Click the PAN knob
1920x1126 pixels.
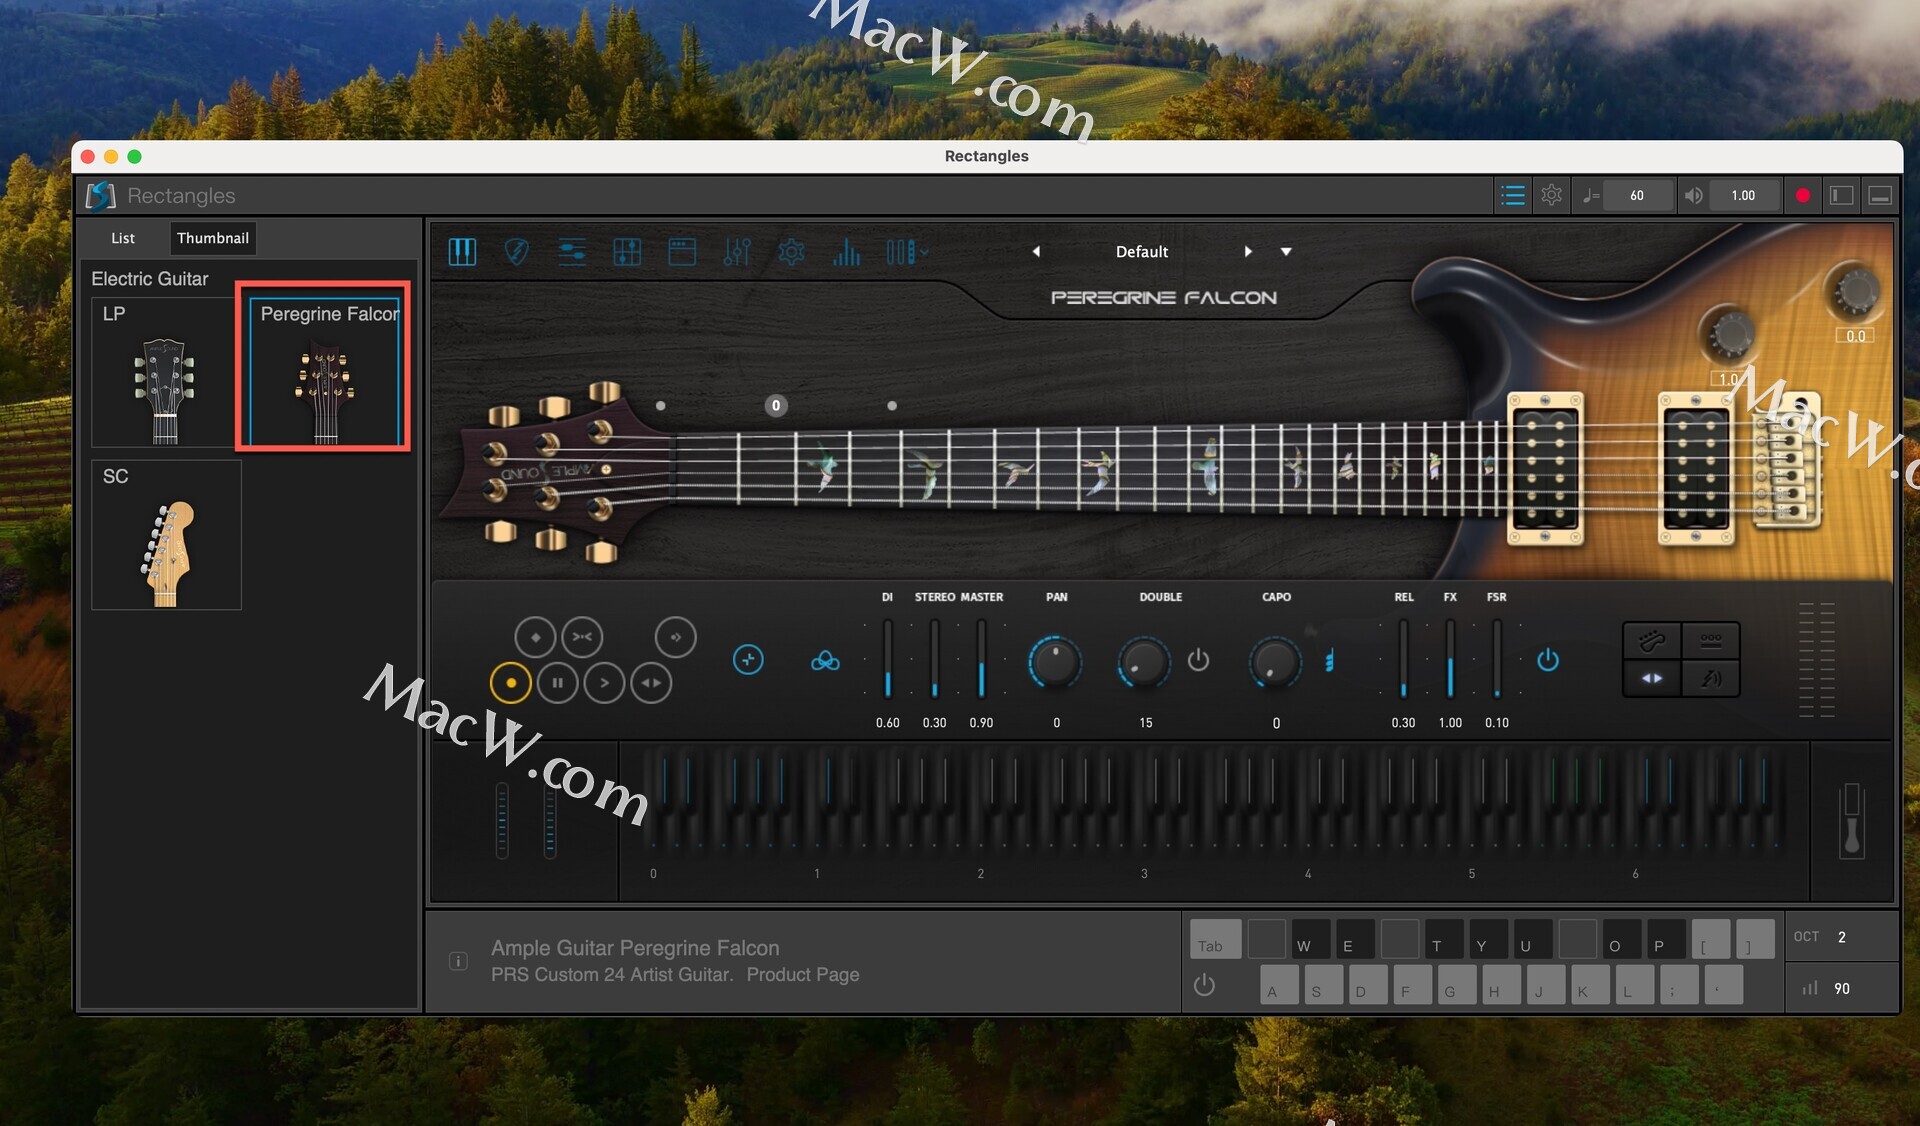1055,661
